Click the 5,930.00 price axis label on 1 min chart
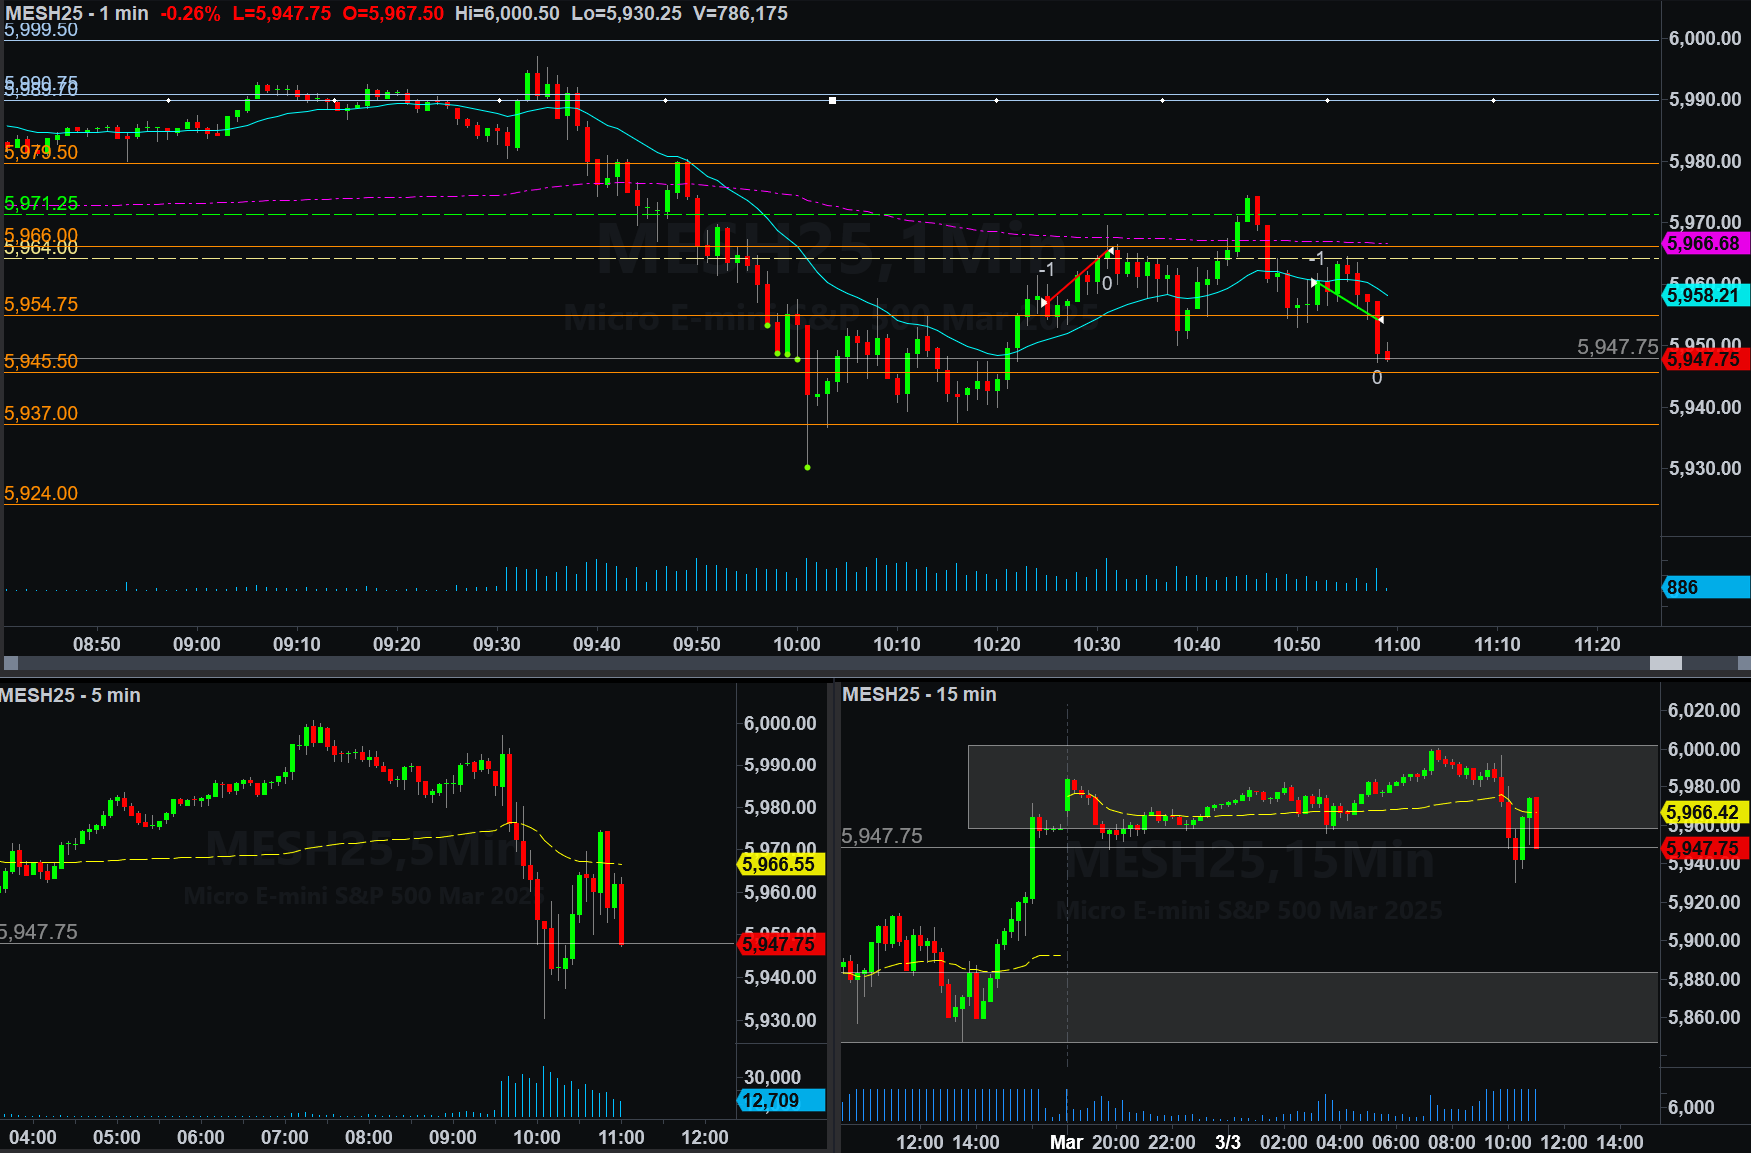The width and height of the screenshot is (1751, 1153). [1705, 468]
